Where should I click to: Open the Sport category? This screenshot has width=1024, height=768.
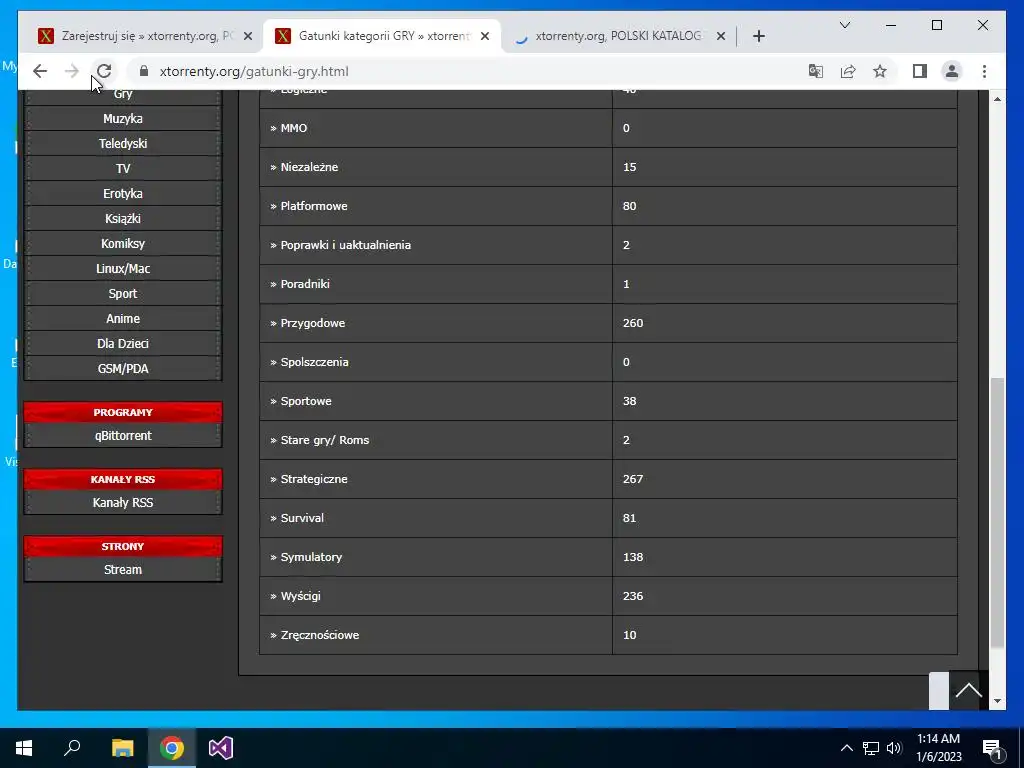[123, 293]
